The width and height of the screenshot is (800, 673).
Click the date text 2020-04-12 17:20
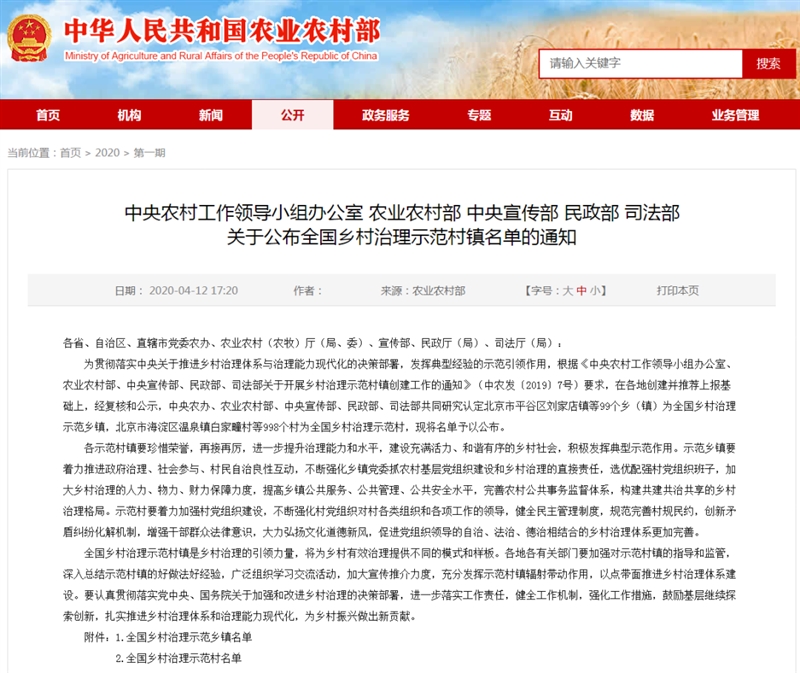(193, 291)
